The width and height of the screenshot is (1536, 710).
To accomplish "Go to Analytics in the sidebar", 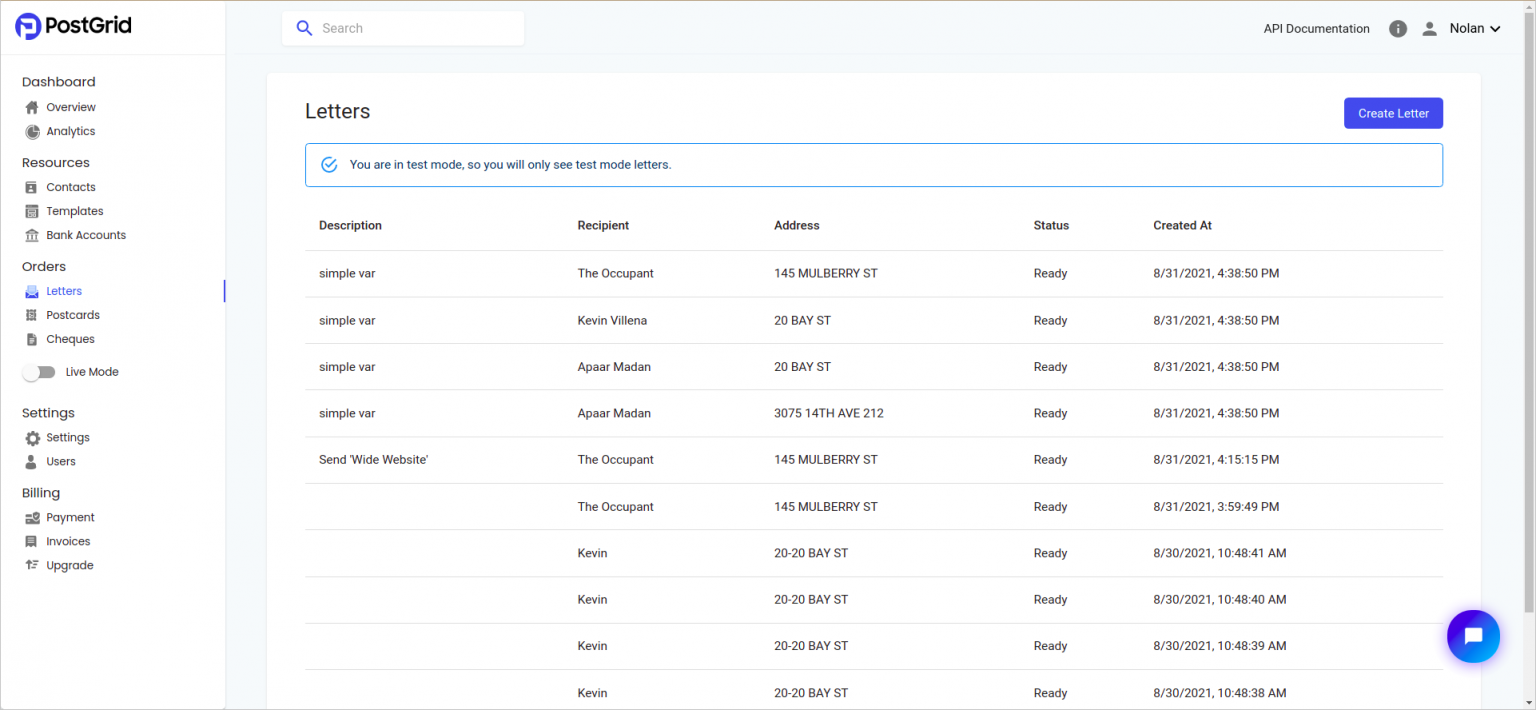I will (x=71, y=131).
